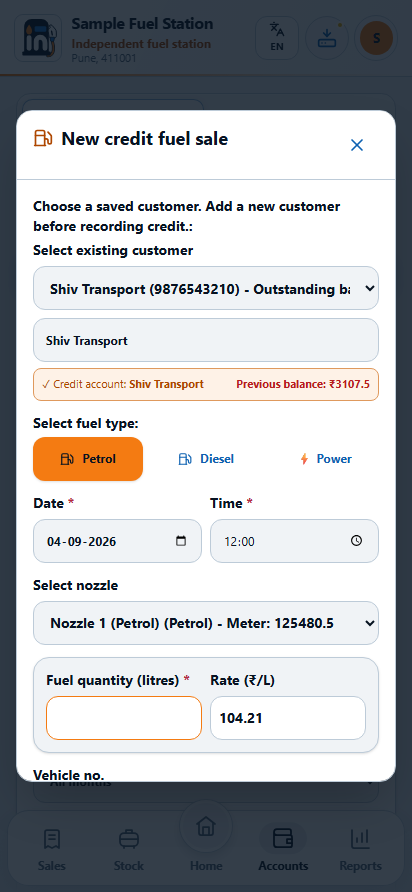
Task: Click the Credit account Shiv Transport banner text
Action: click(123, 384)
